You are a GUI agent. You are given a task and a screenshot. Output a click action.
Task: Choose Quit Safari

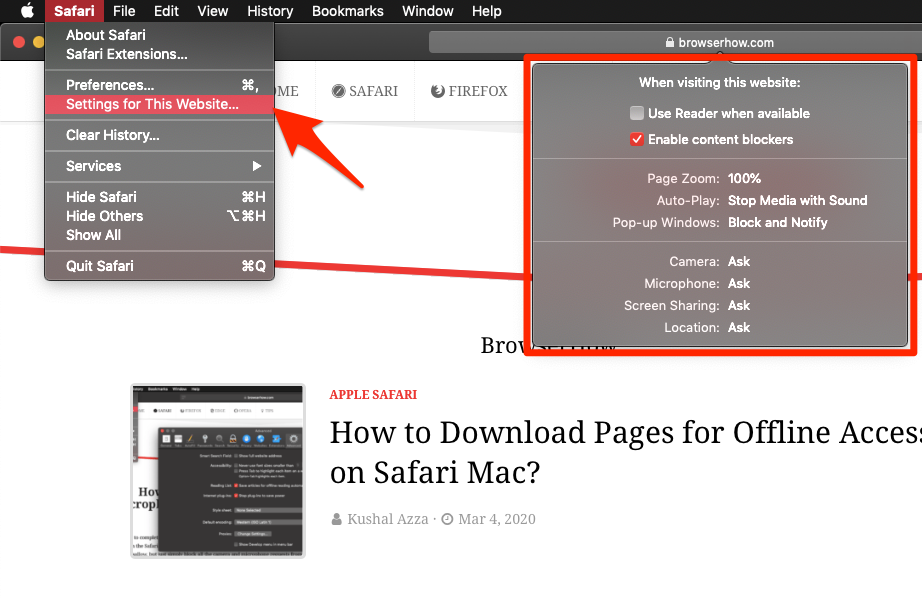[159, 266]
